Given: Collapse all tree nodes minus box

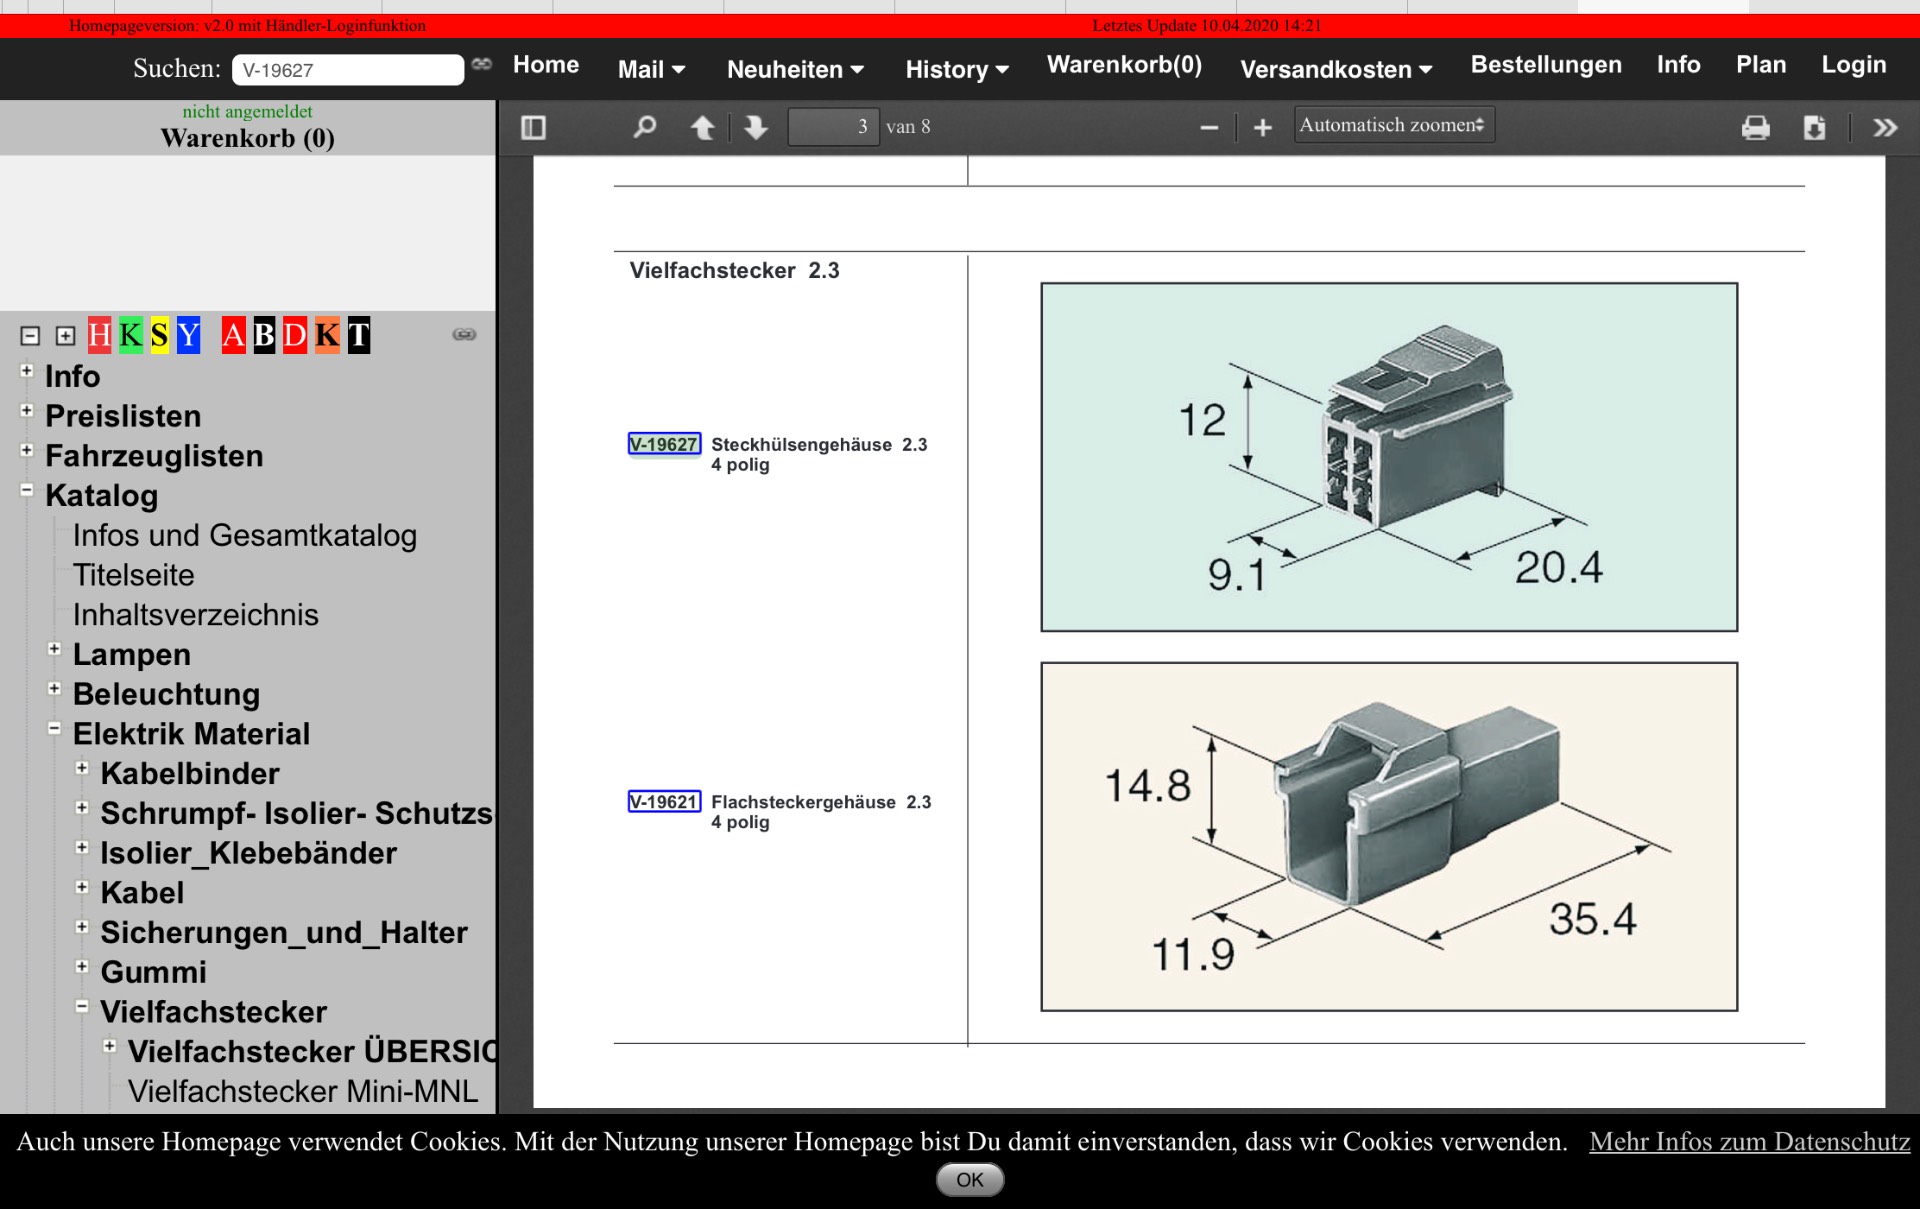Looking at the screenshot, I should 30,336.
